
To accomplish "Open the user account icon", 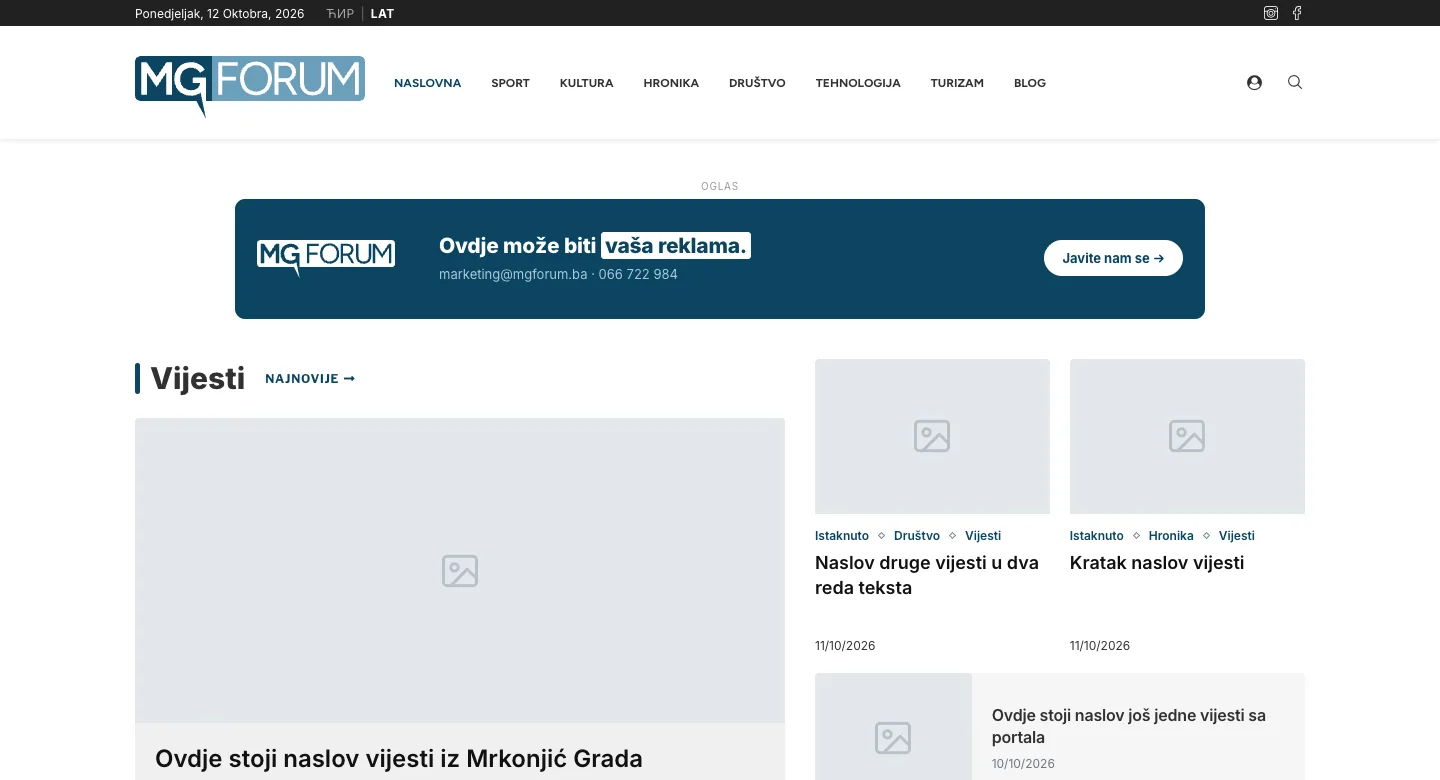I will coord(1254,83).
